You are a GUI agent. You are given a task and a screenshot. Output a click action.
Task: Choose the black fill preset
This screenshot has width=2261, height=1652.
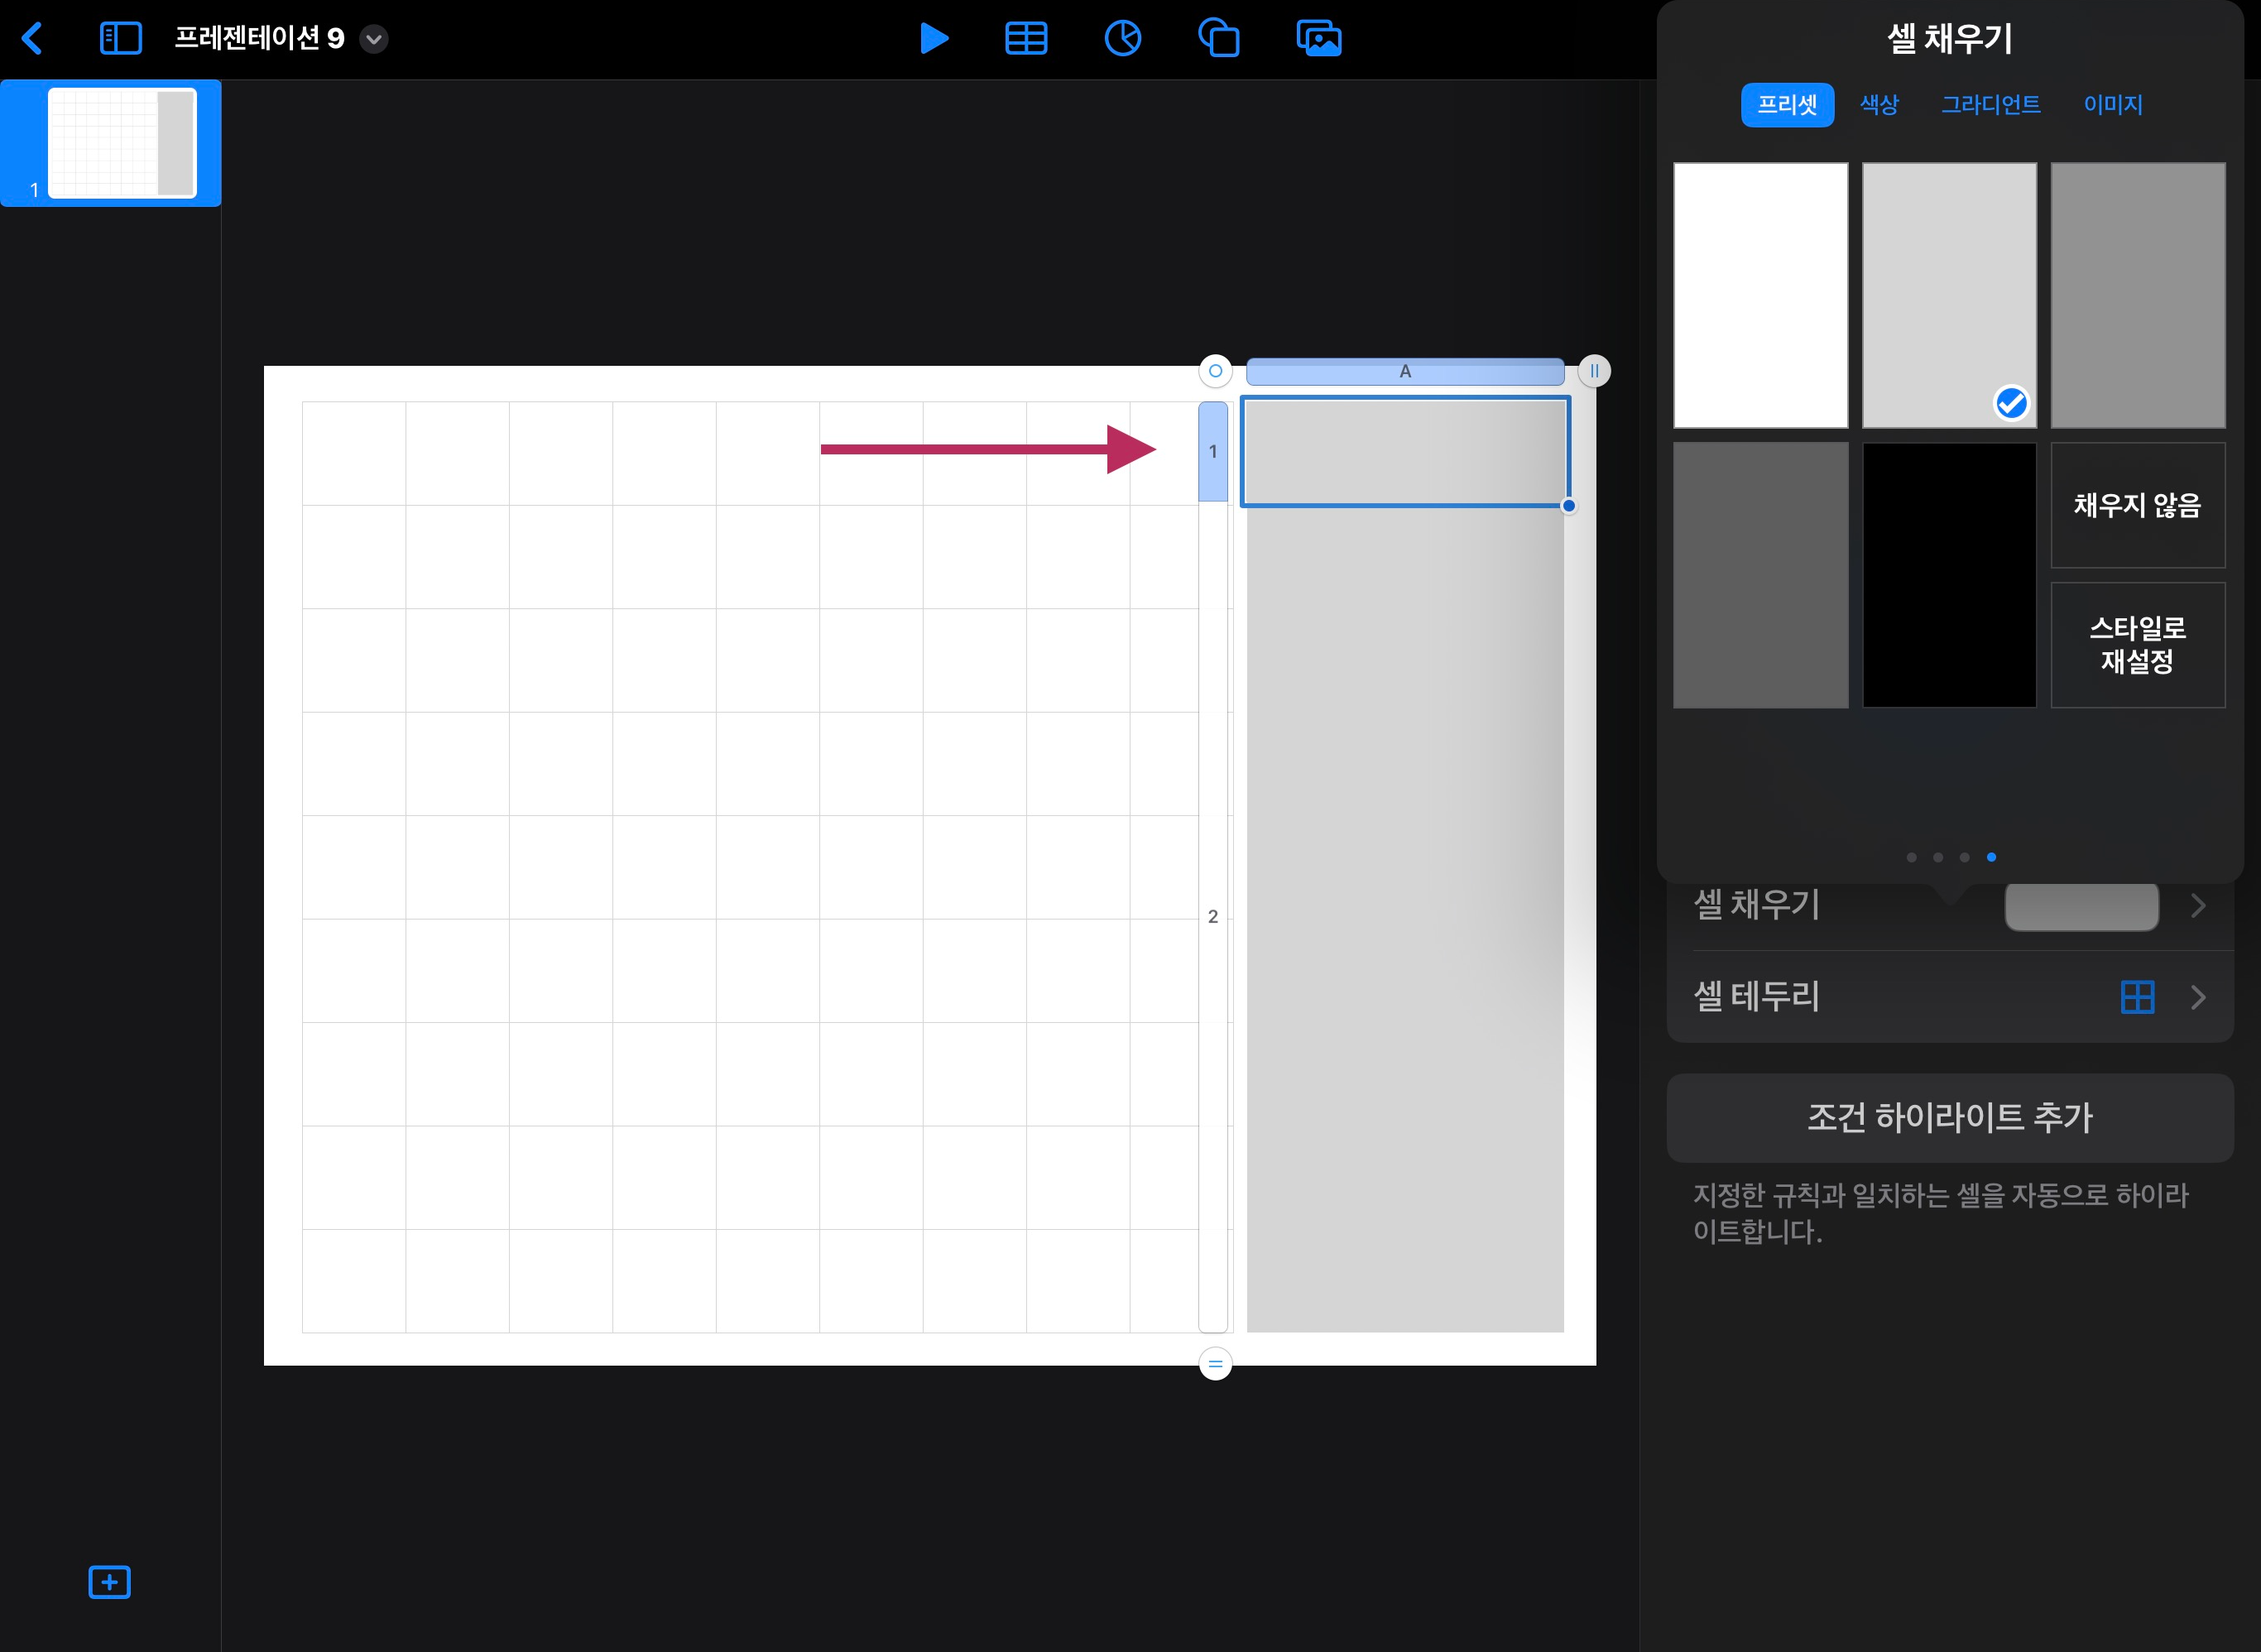point(1949,575)
